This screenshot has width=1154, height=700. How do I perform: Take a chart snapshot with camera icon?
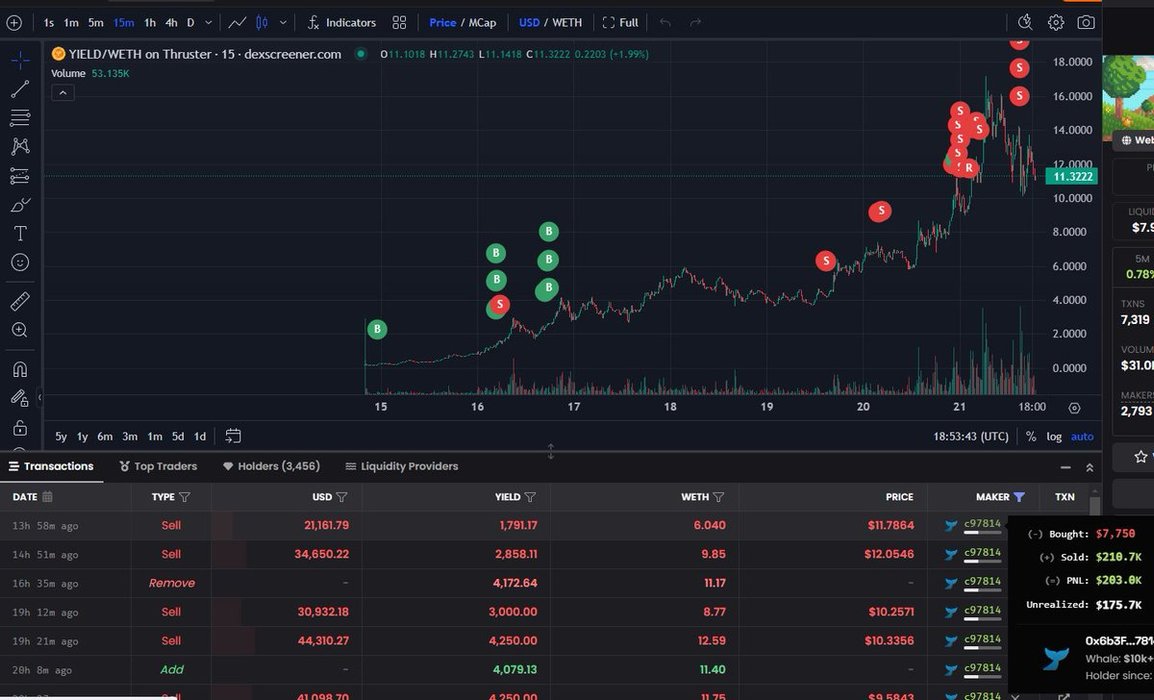[x=1085, y=22]
